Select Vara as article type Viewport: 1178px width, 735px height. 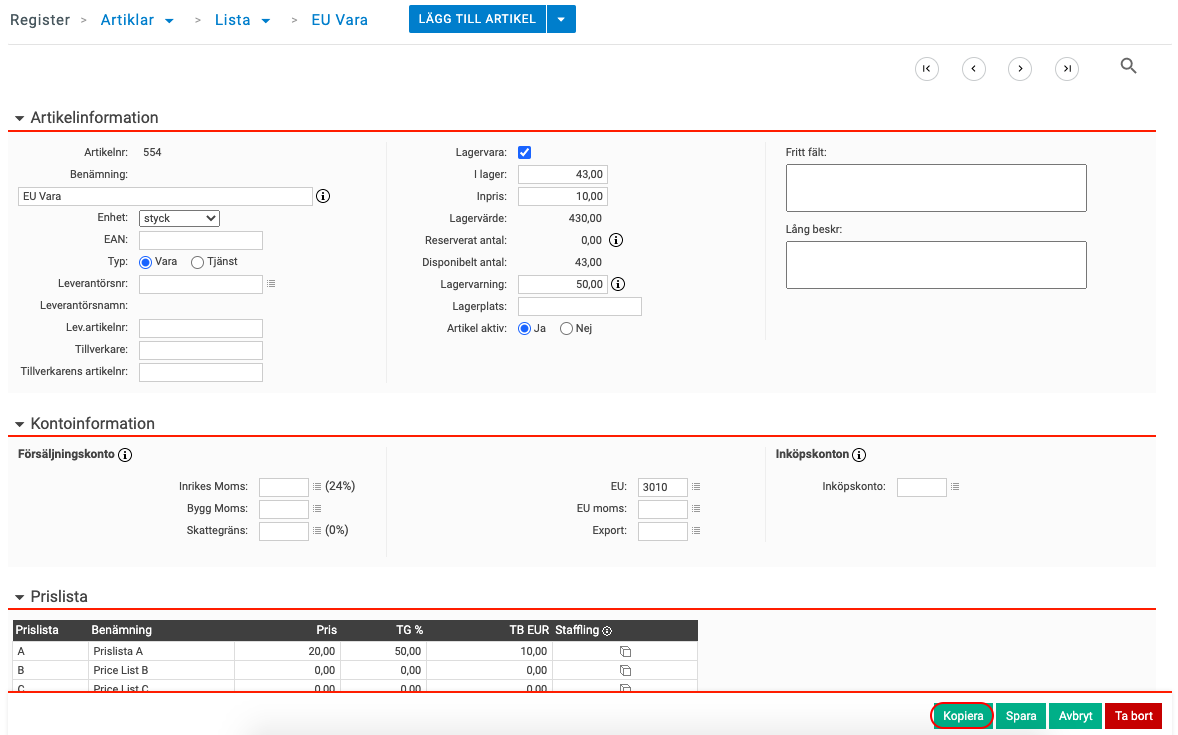point(146,262)
